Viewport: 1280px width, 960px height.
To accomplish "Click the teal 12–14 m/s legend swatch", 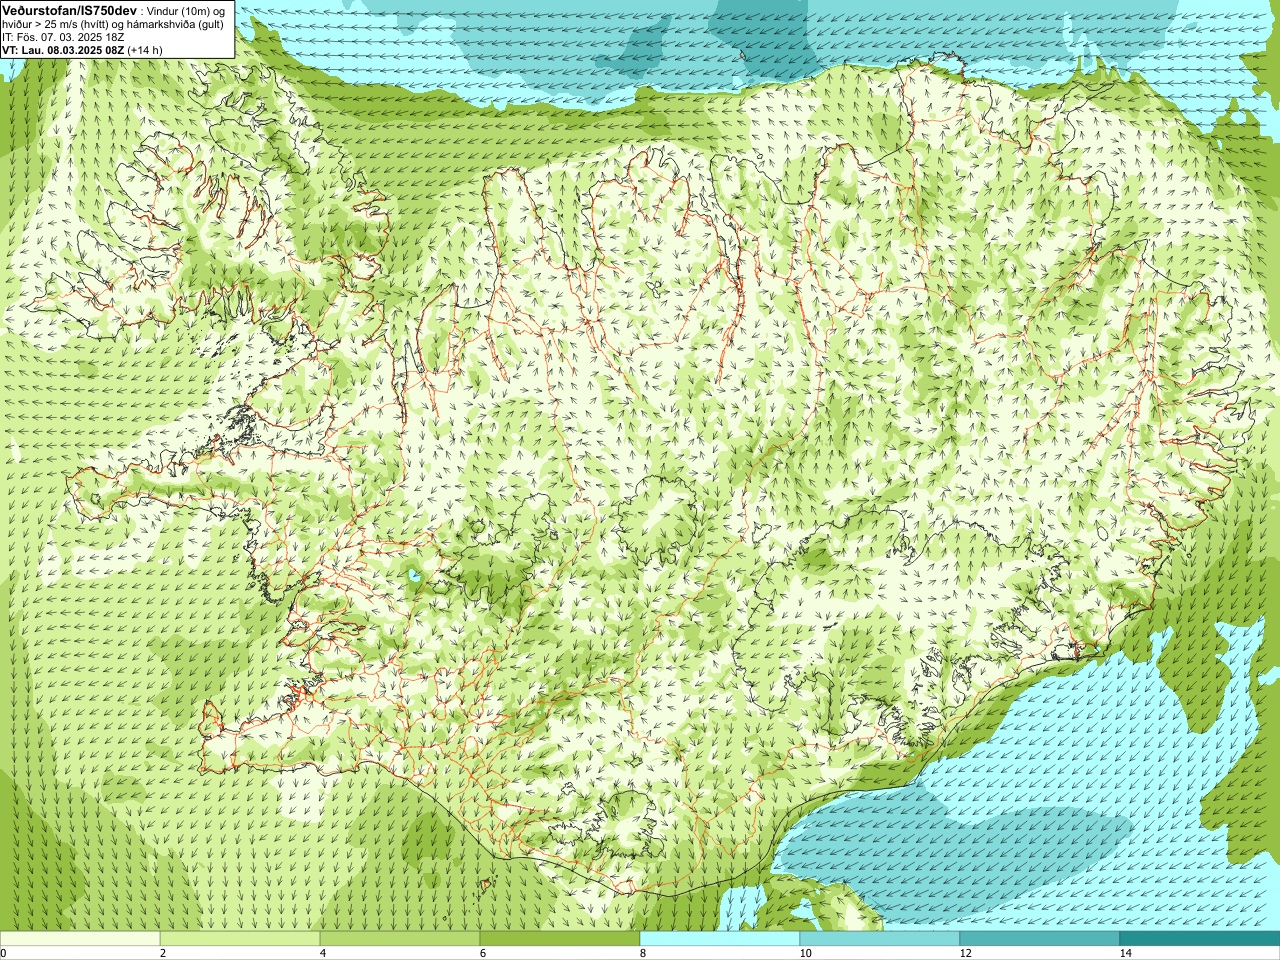I will coord(1040,939).
